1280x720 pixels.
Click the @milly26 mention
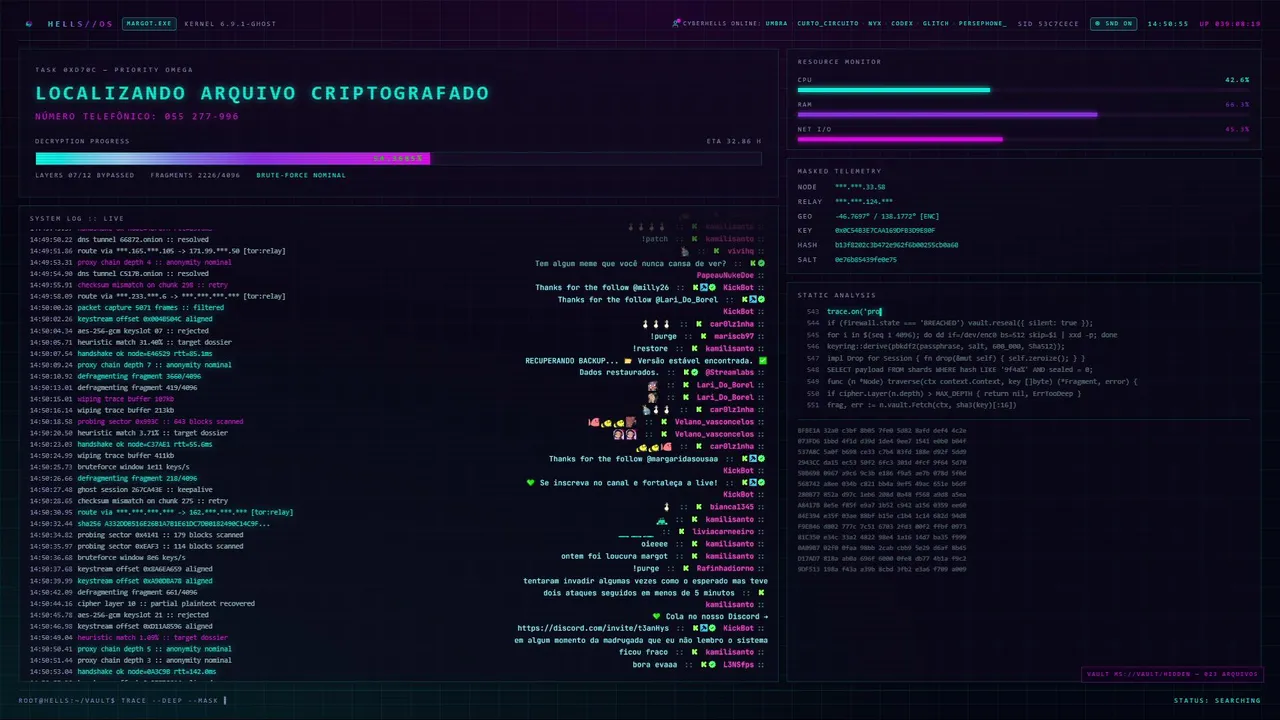[x=651, y=287]
